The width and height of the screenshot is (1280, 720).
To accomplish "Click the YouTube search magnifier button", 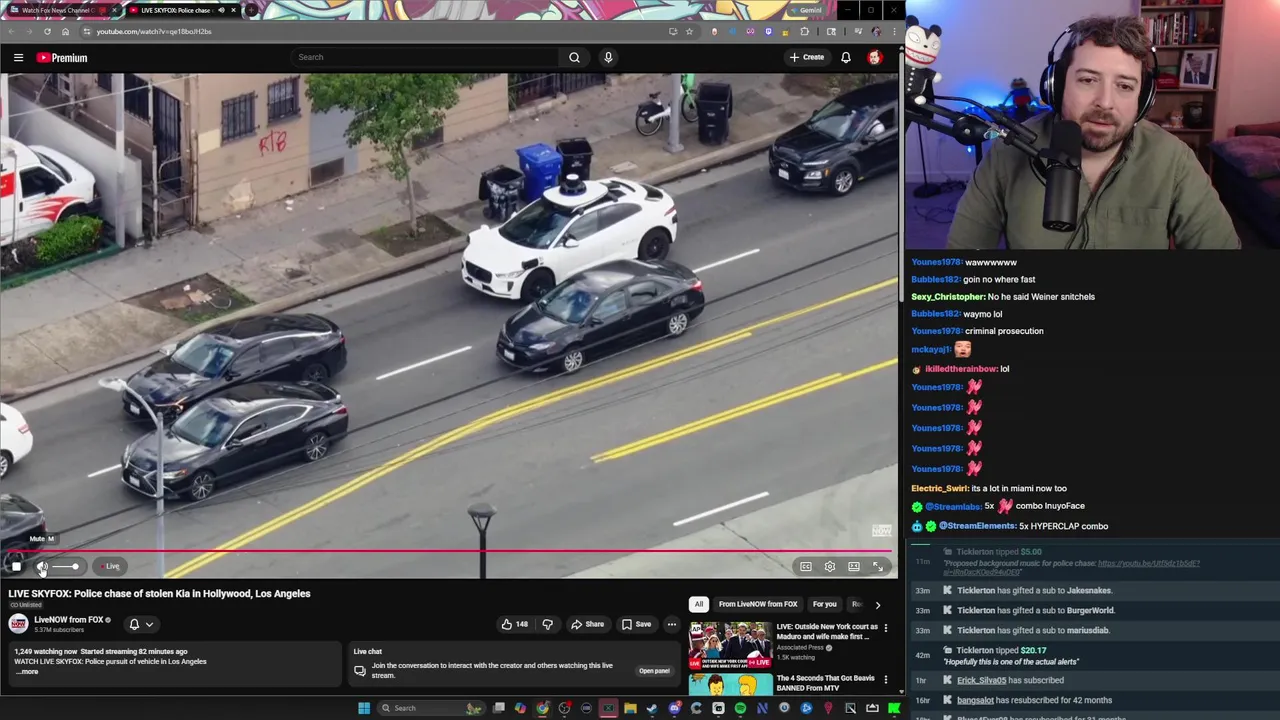I will [x=574, y=57].
